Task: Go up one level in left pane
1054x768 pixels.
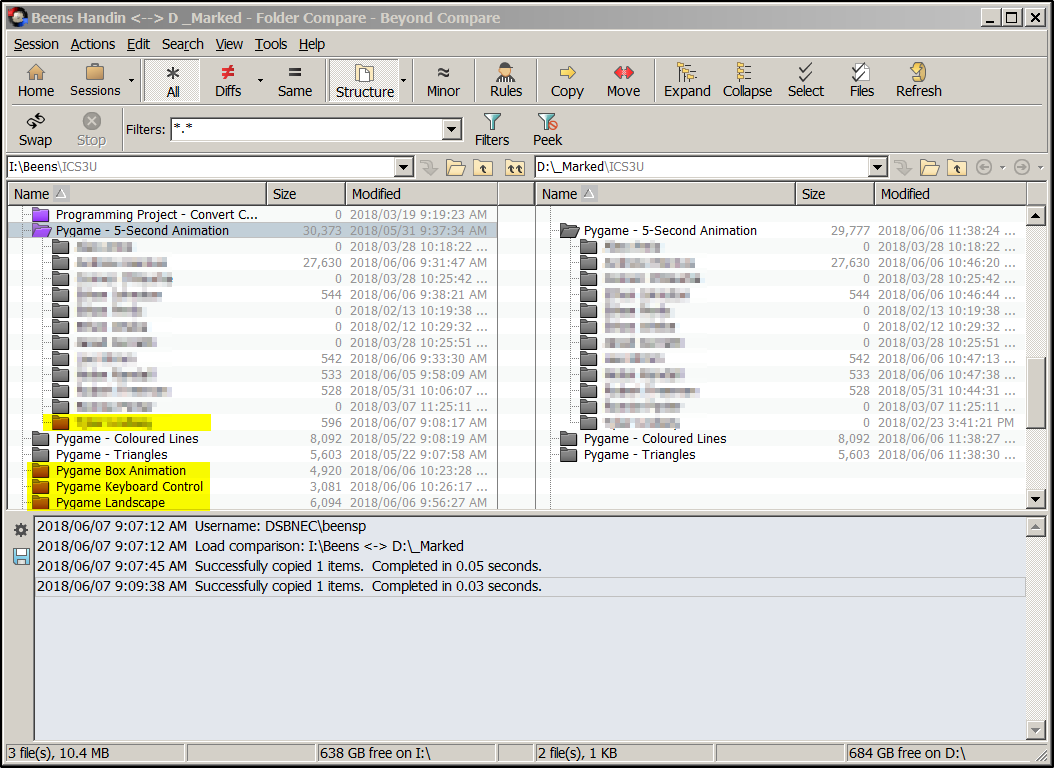Action: [483, 167]
